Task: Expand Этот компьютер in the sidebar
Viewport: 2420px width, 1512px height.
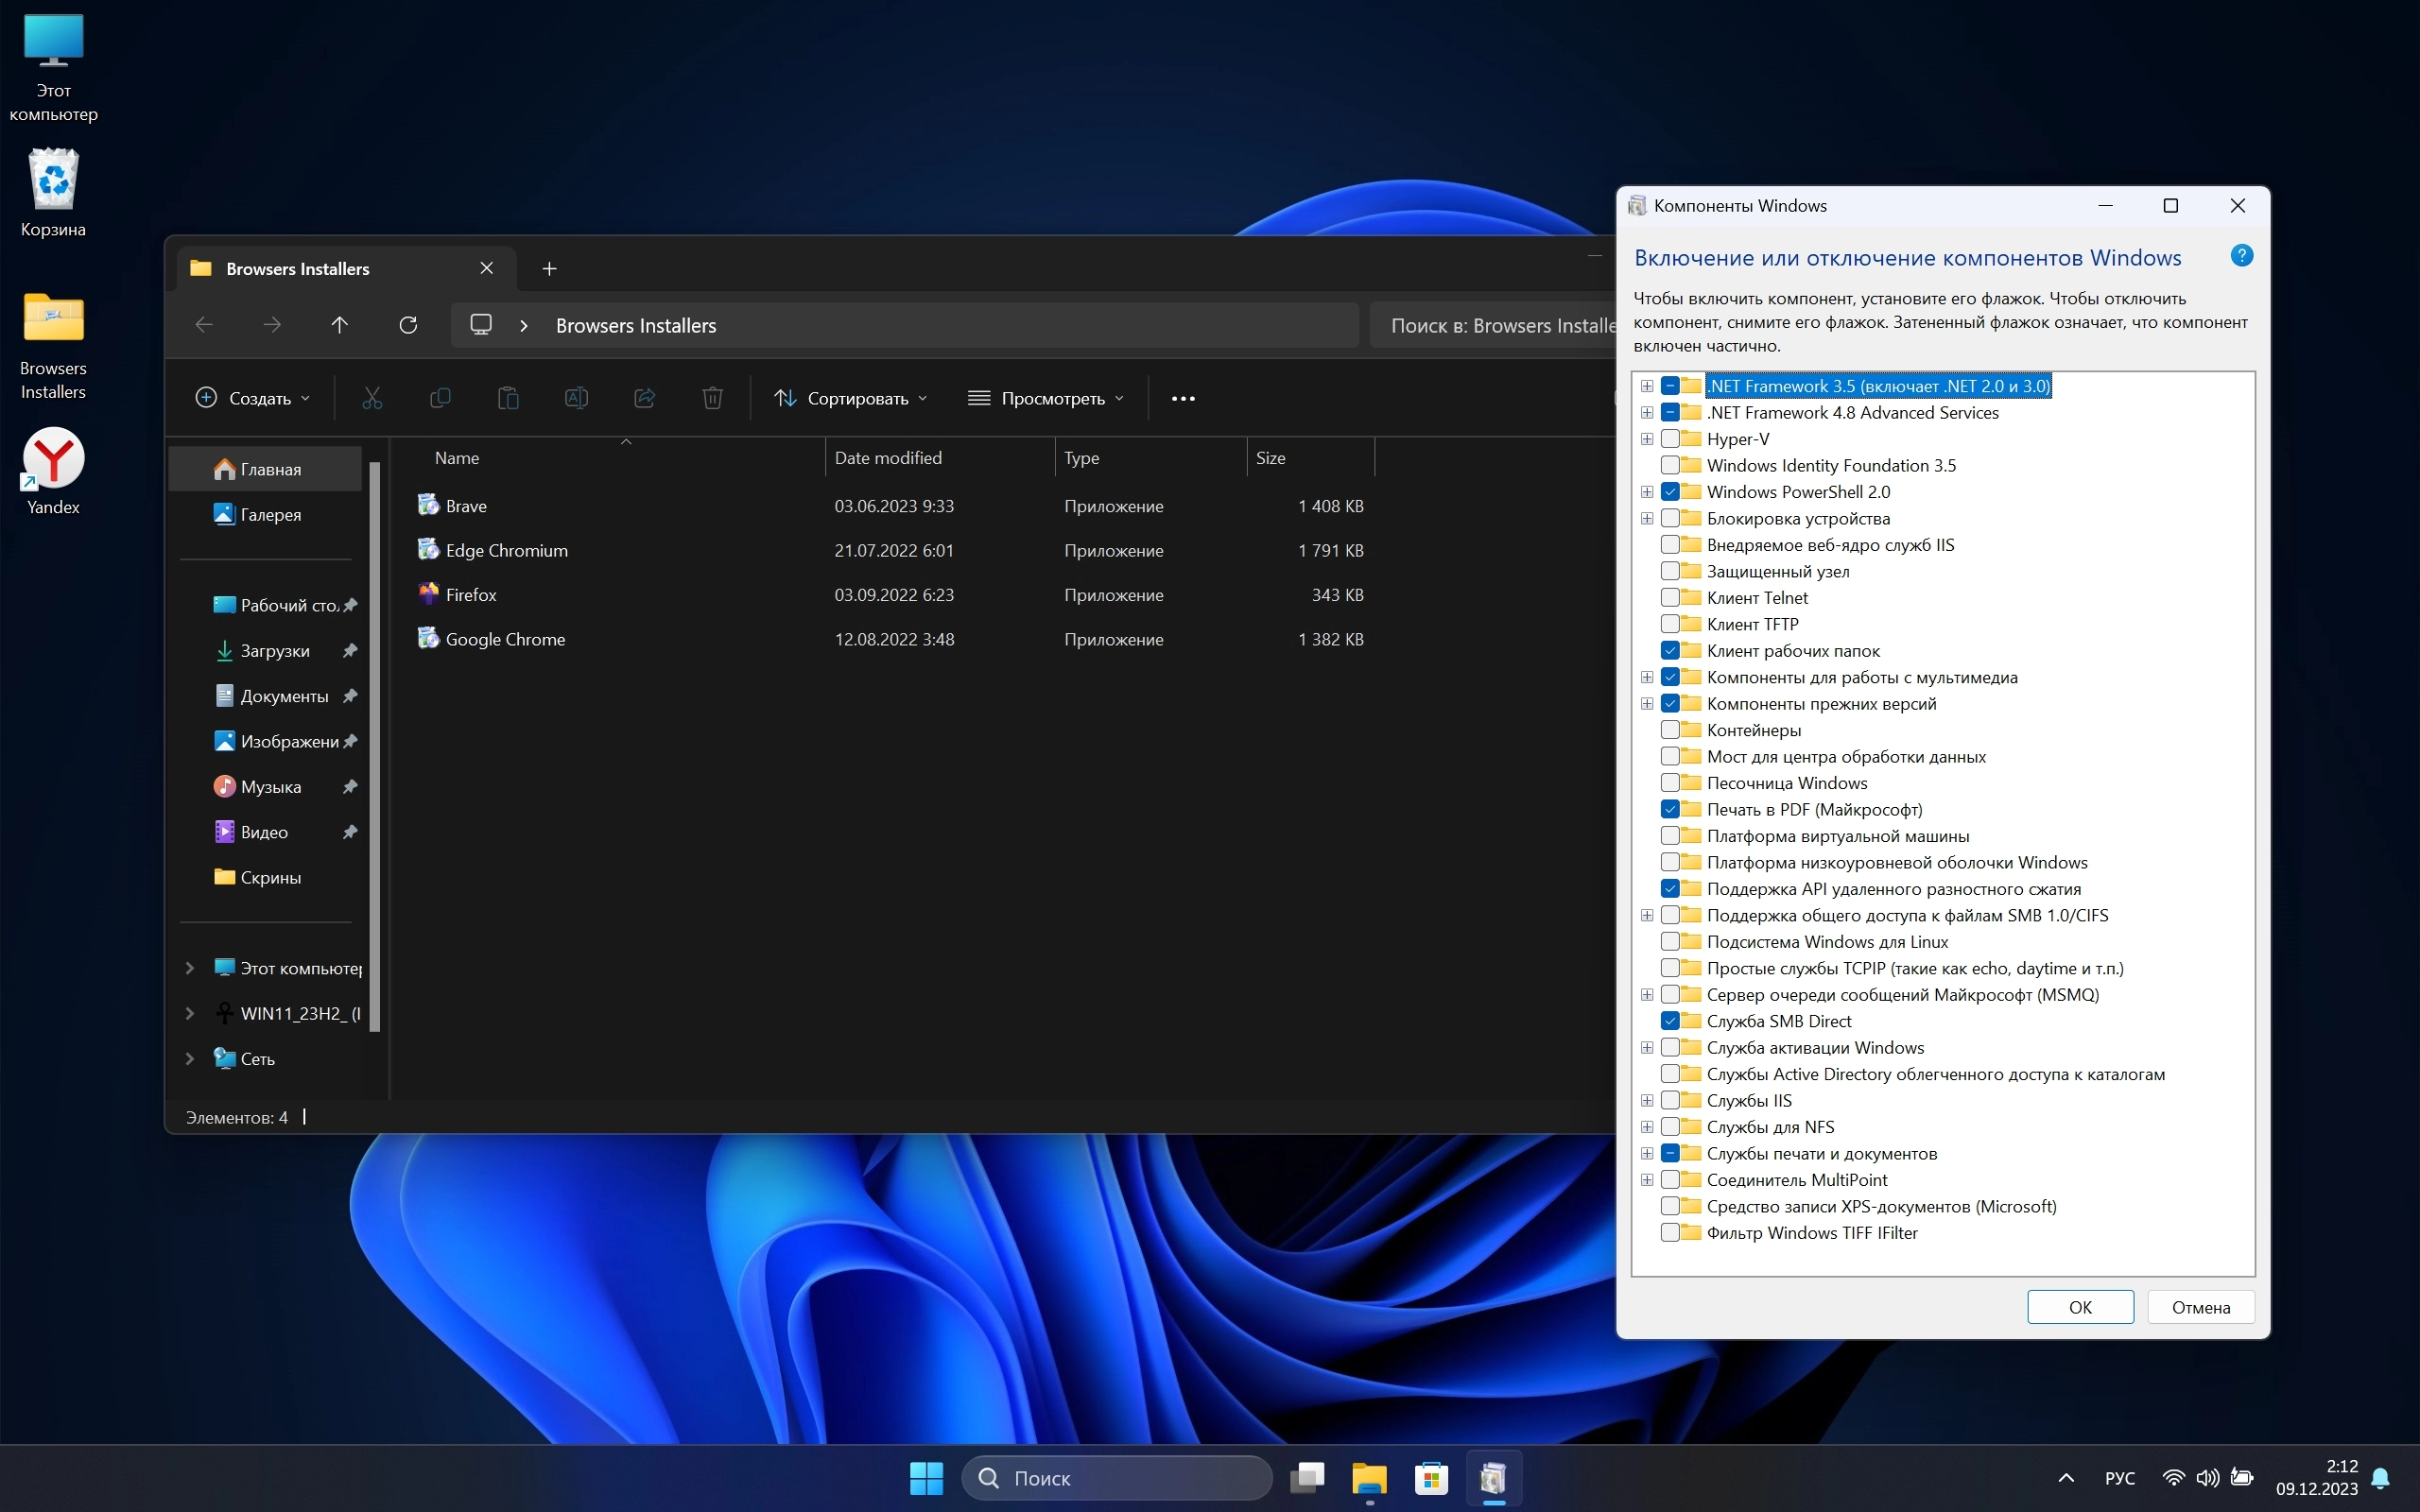Action: pyautogui.click(x=190, y=968)
